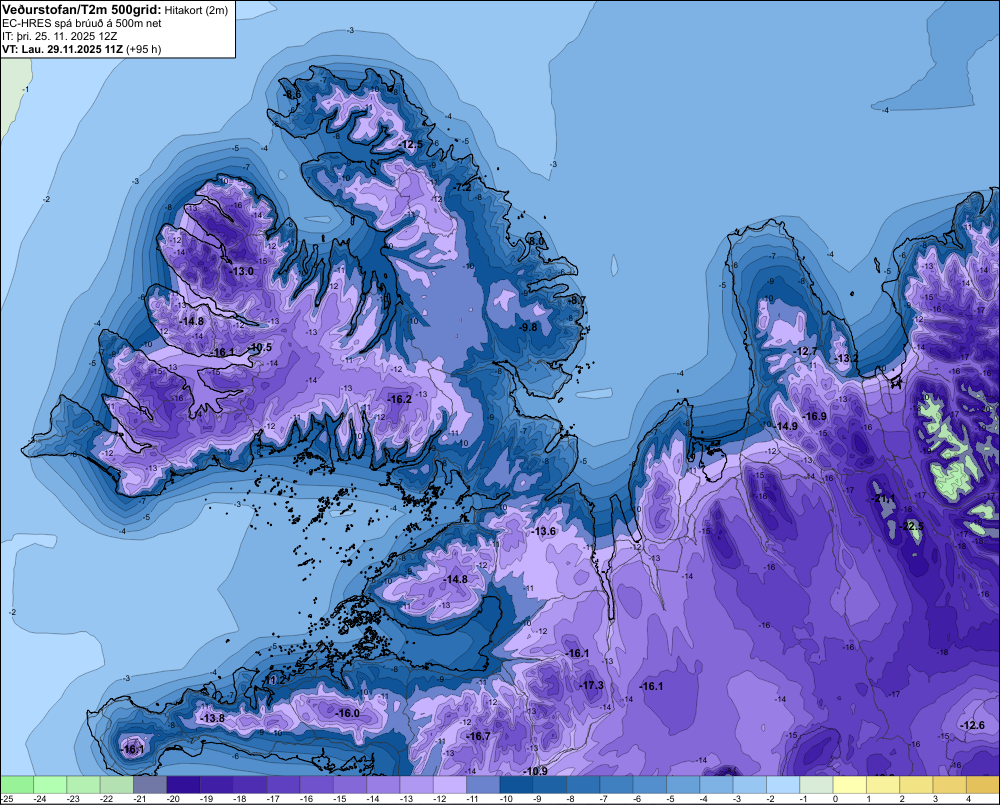Image resolution: width=1000 pixels, height=805 pixels.
Task: Click the '-8.6' temperature value on the map
Action: (293, 94)
